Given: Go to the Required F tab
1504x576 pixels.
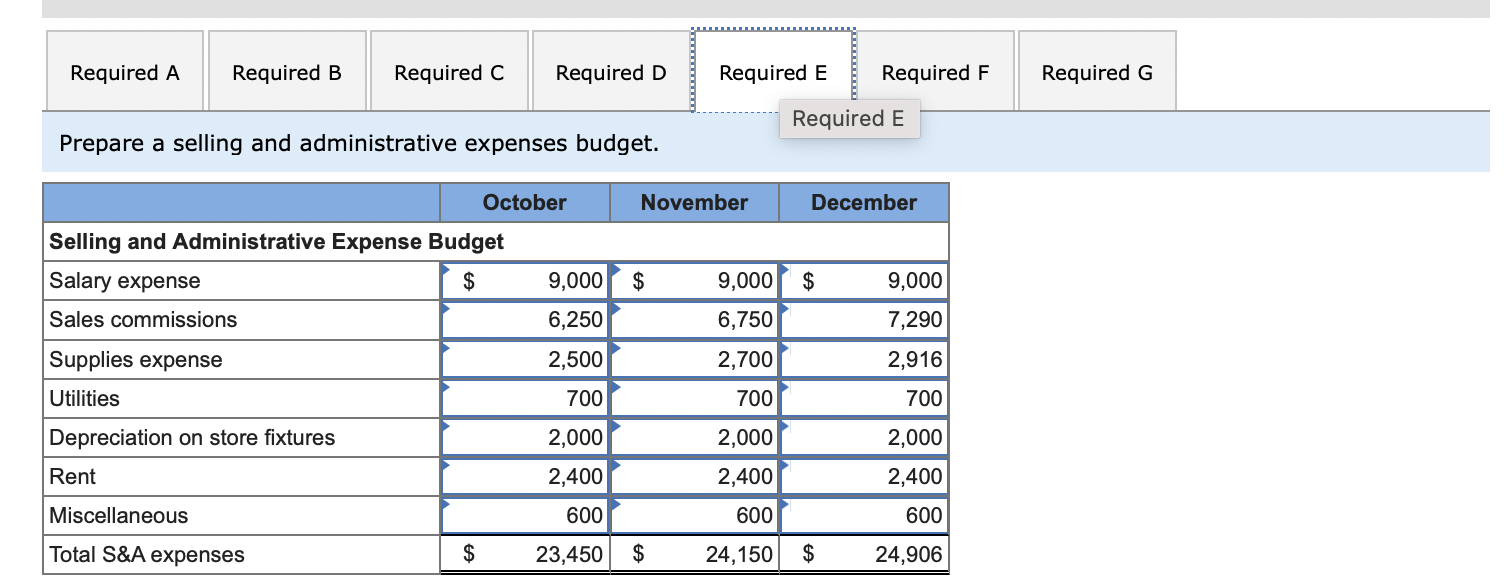Looking at the screenshot, I should (x=936, y=71).
